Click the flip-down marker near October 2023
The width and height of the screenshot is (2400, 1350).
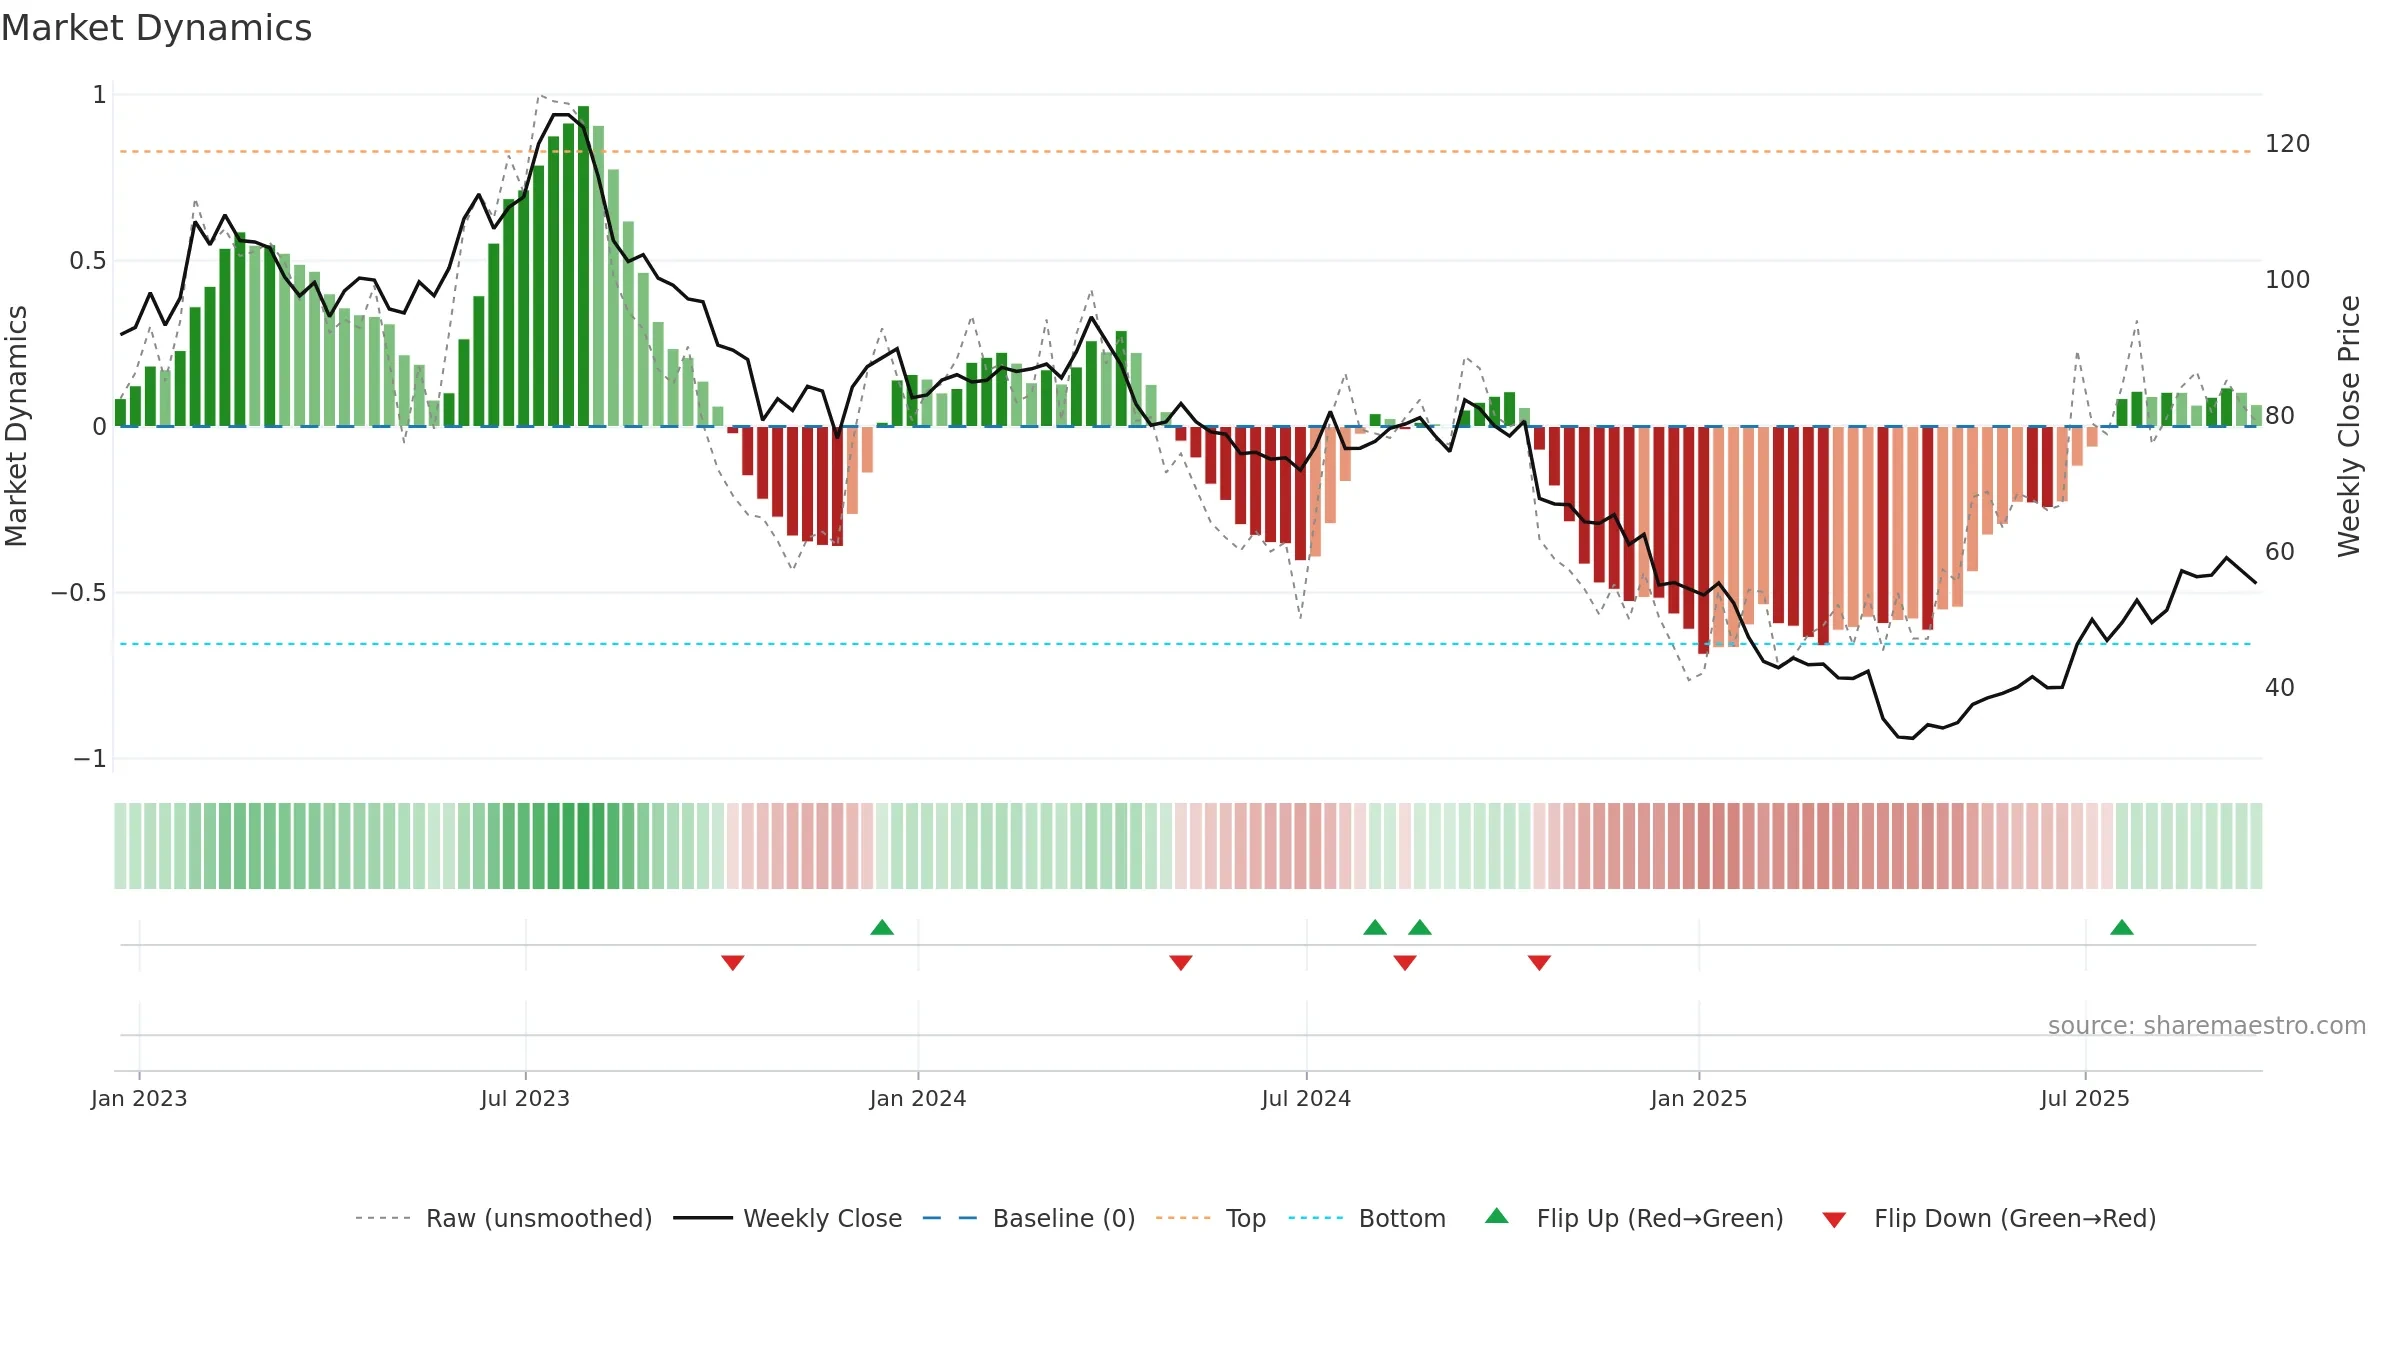click(x=733, y=962)
